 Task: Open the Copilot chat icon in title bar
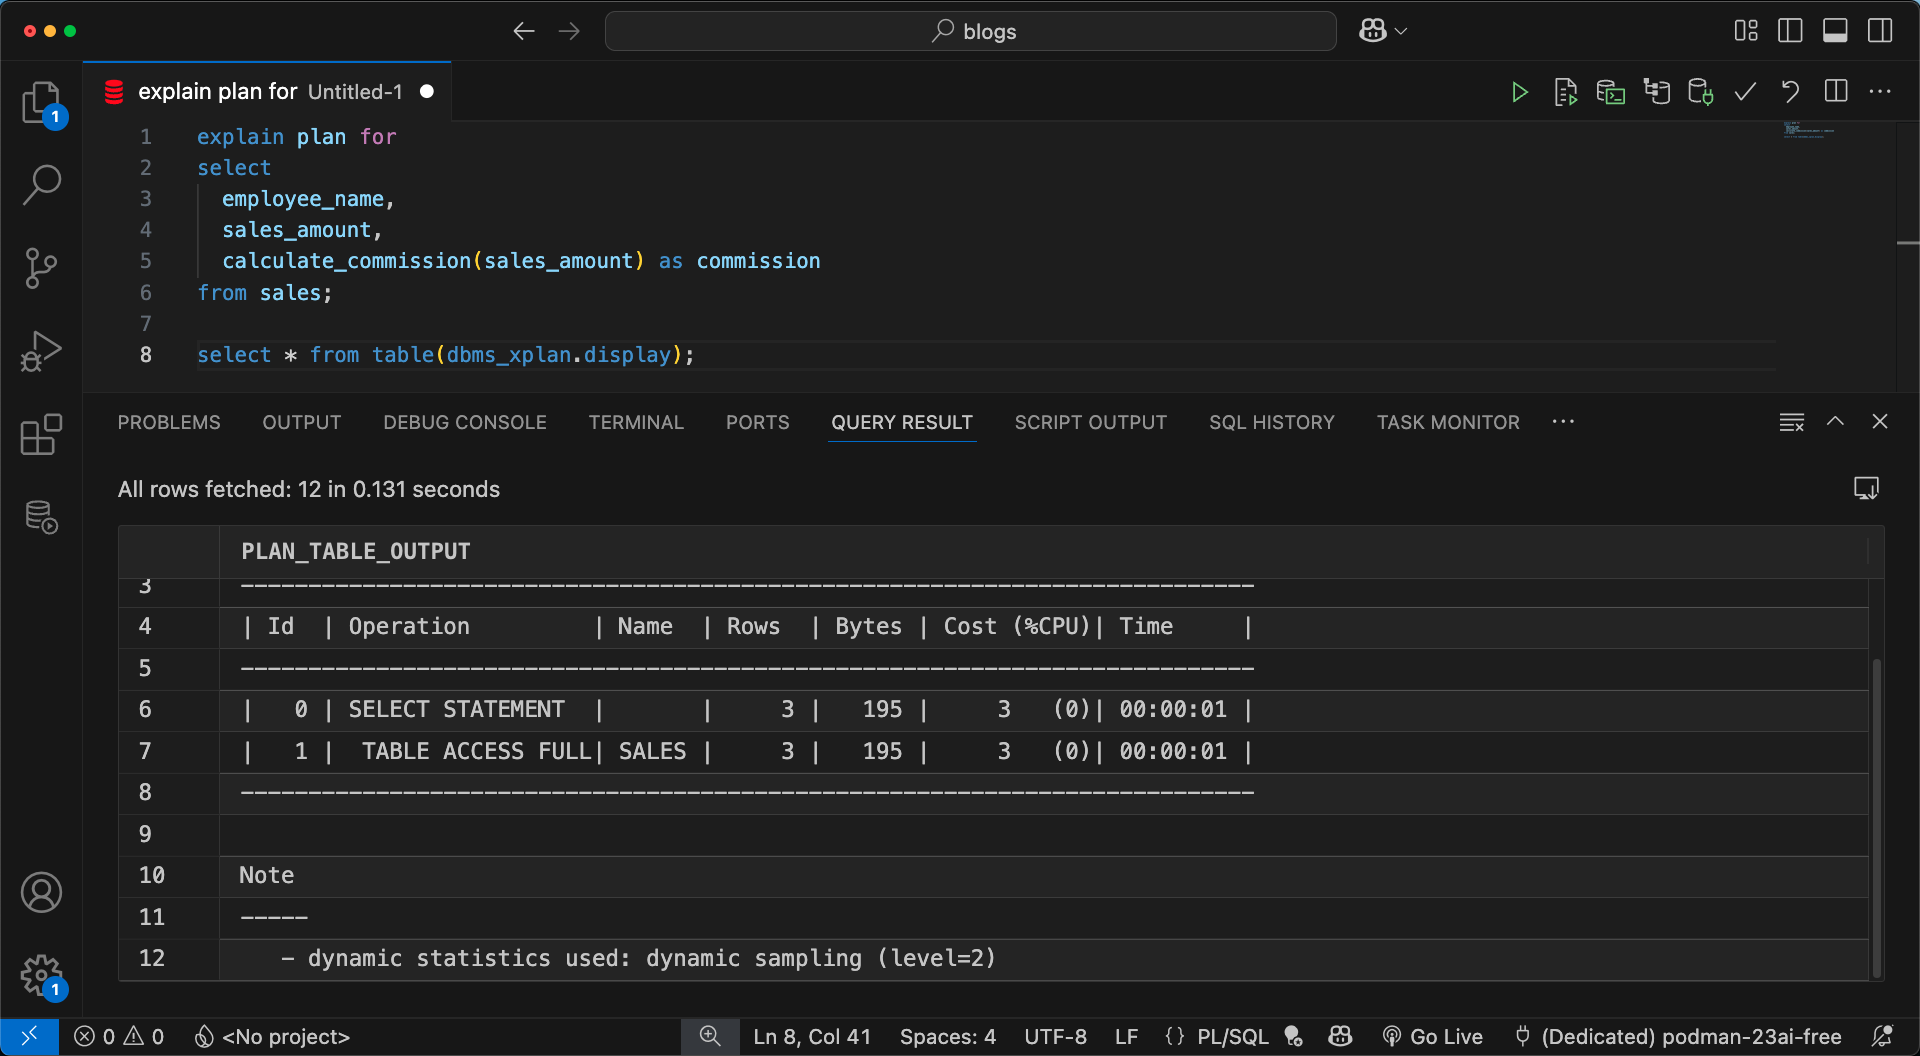pos(1373,31)
